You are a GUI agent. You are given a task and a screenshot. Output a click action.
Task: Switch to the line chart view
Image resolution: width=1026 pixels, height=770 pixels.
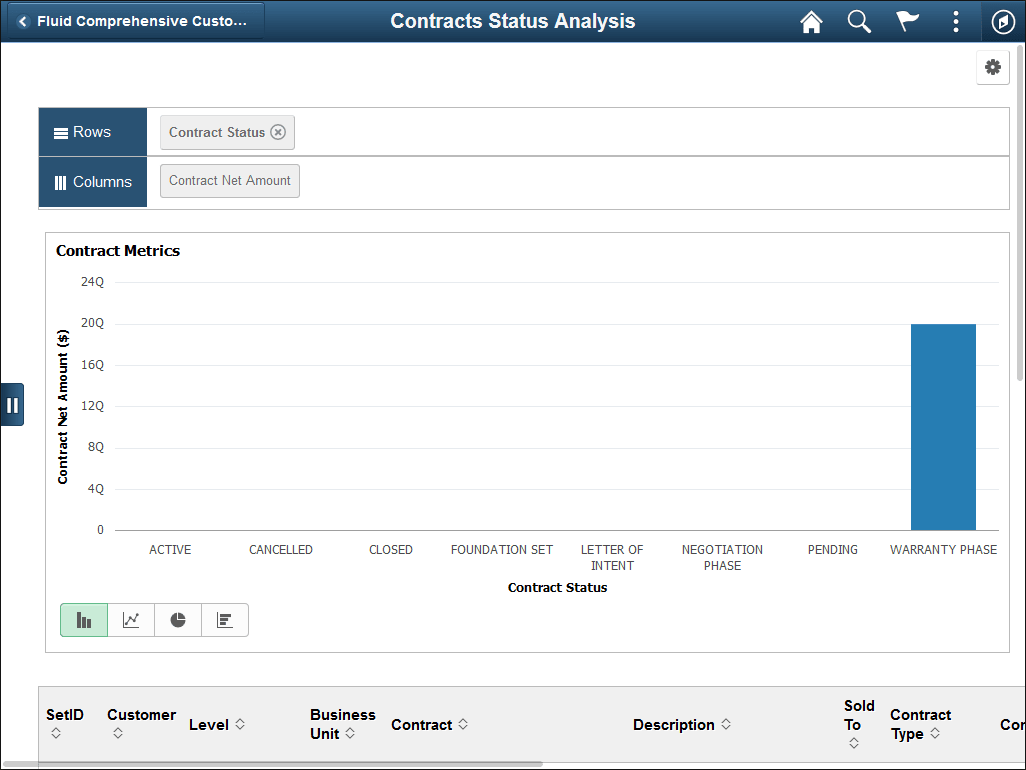130,619
